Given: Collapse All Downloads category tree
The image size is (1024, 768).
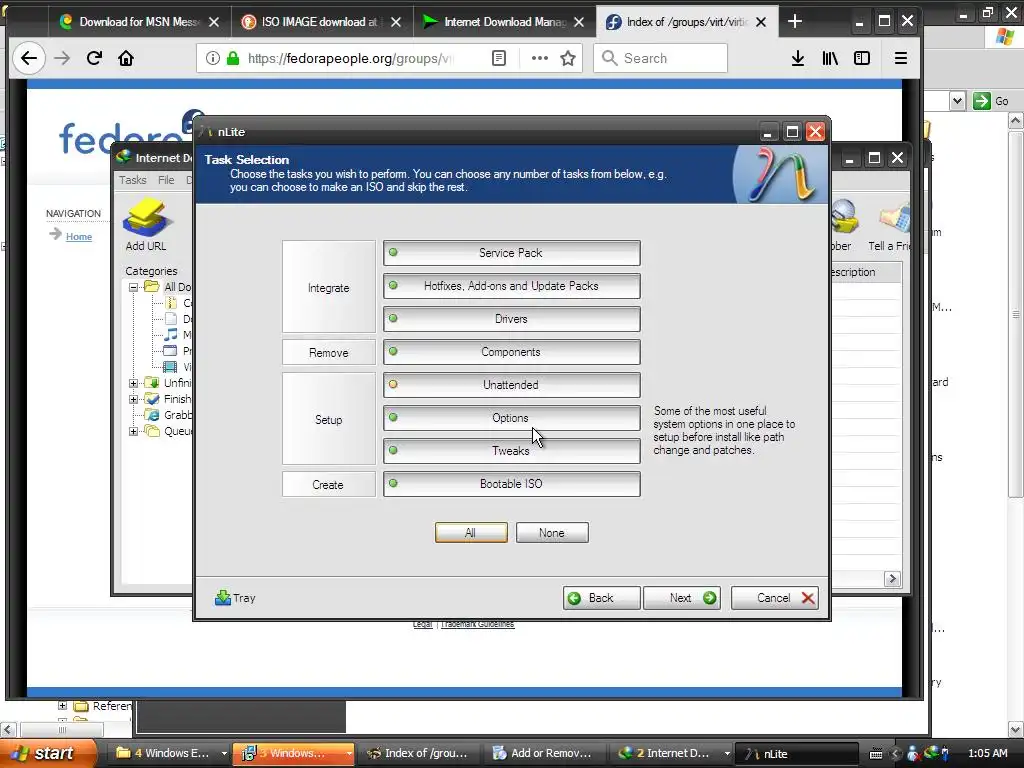Looking at the screenshot, I should tap(133, 287).
